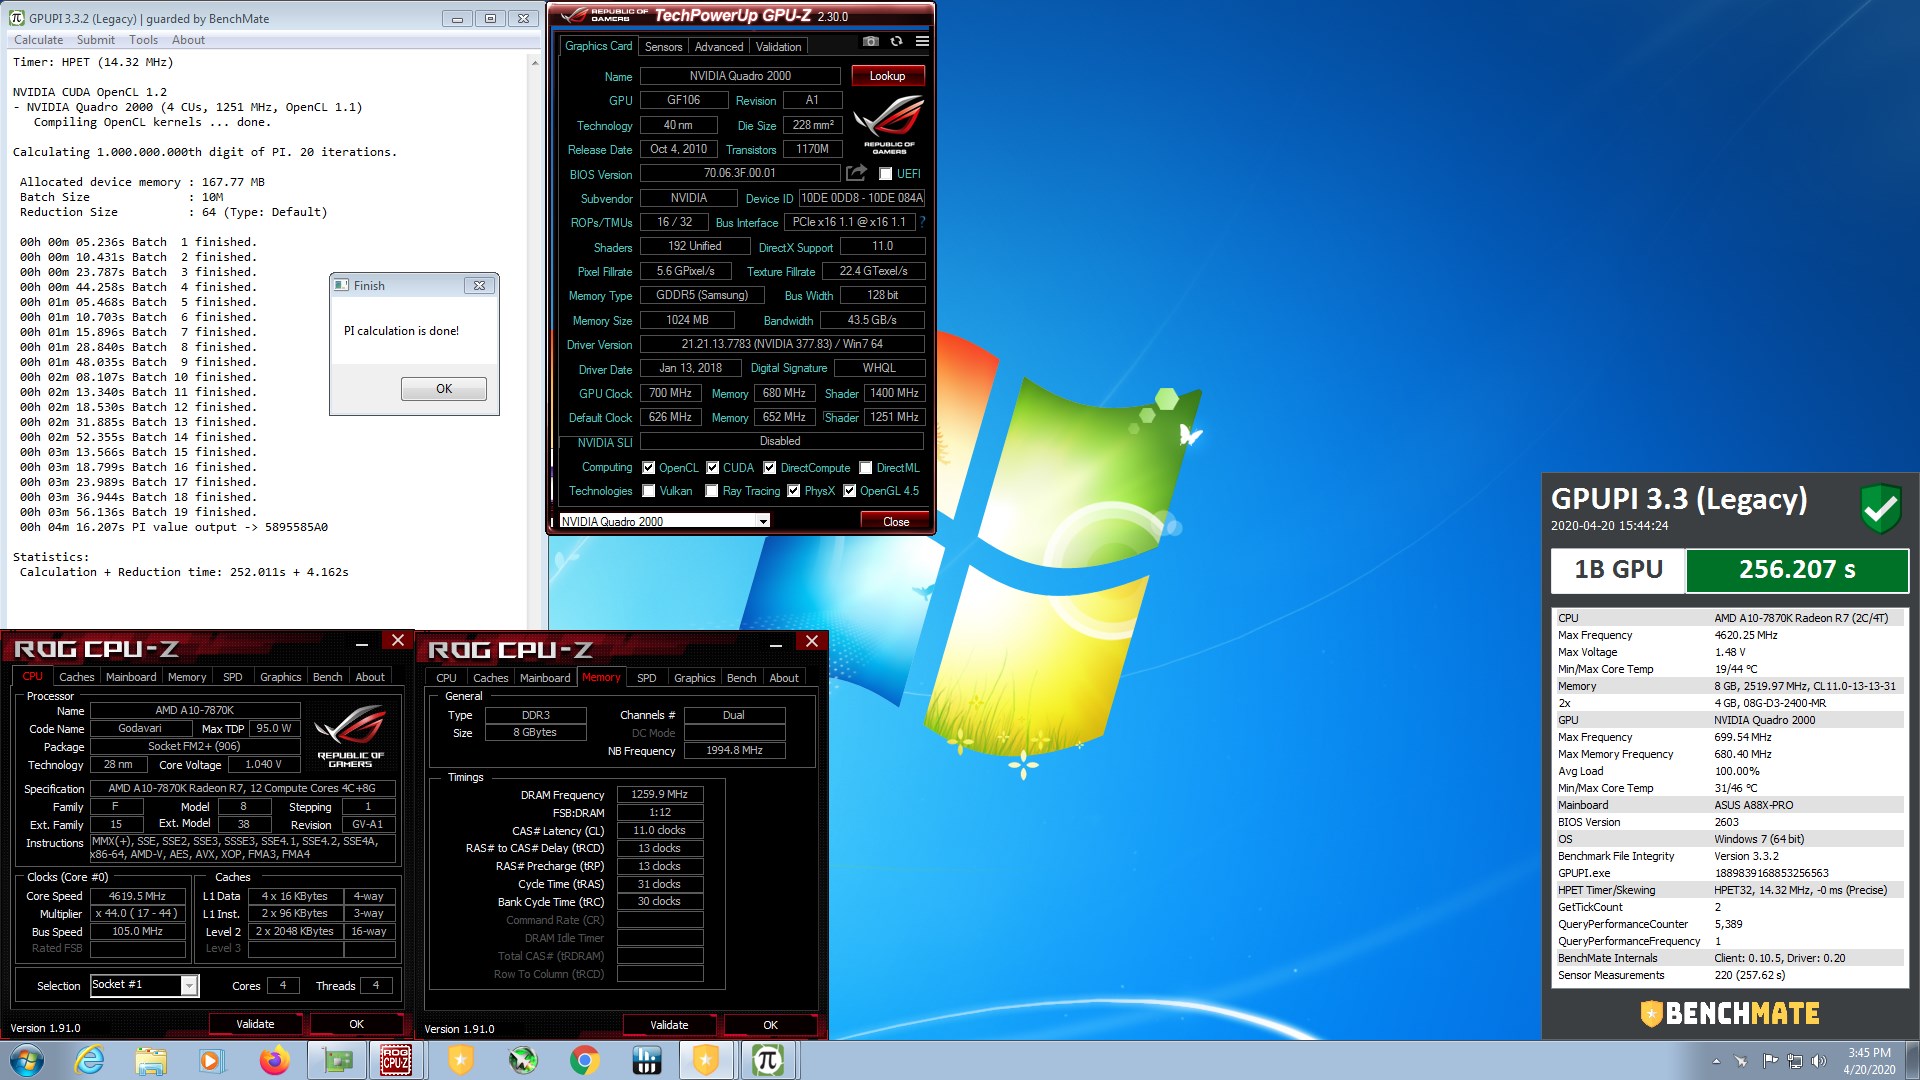Open the Tools menu in GPUPI

(143, 40)
